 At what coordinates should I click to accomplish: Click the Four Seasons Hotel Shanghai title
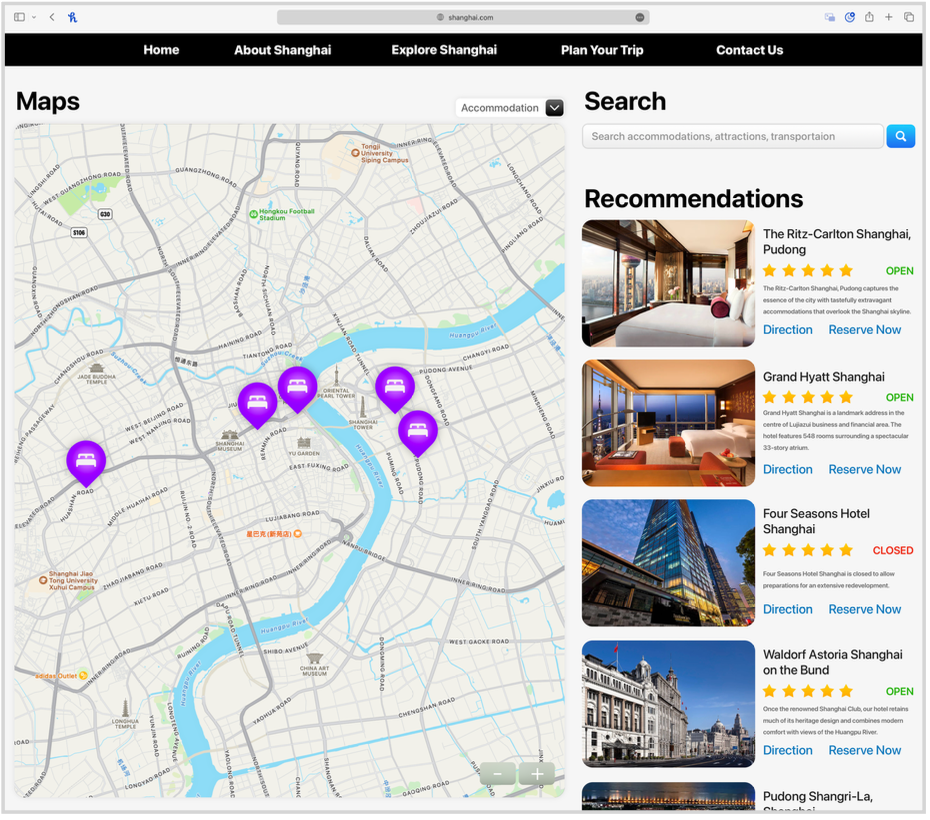click(818, 523)
